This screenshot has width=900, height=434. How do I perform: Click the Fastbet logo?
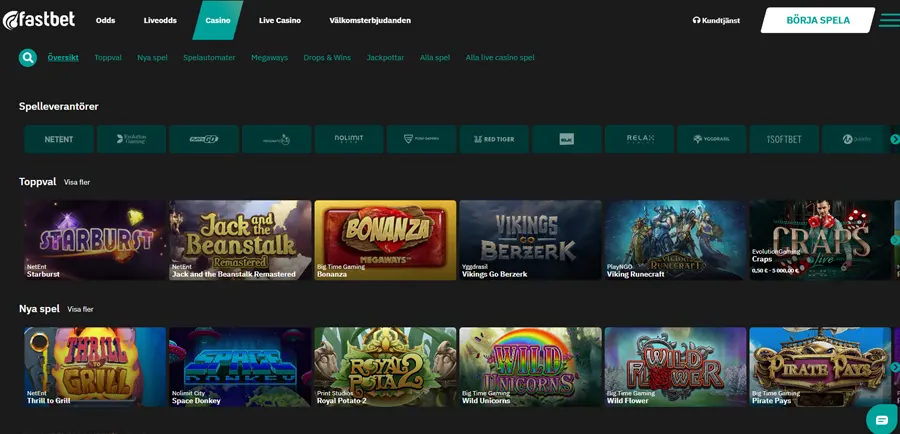click(38, 20)
